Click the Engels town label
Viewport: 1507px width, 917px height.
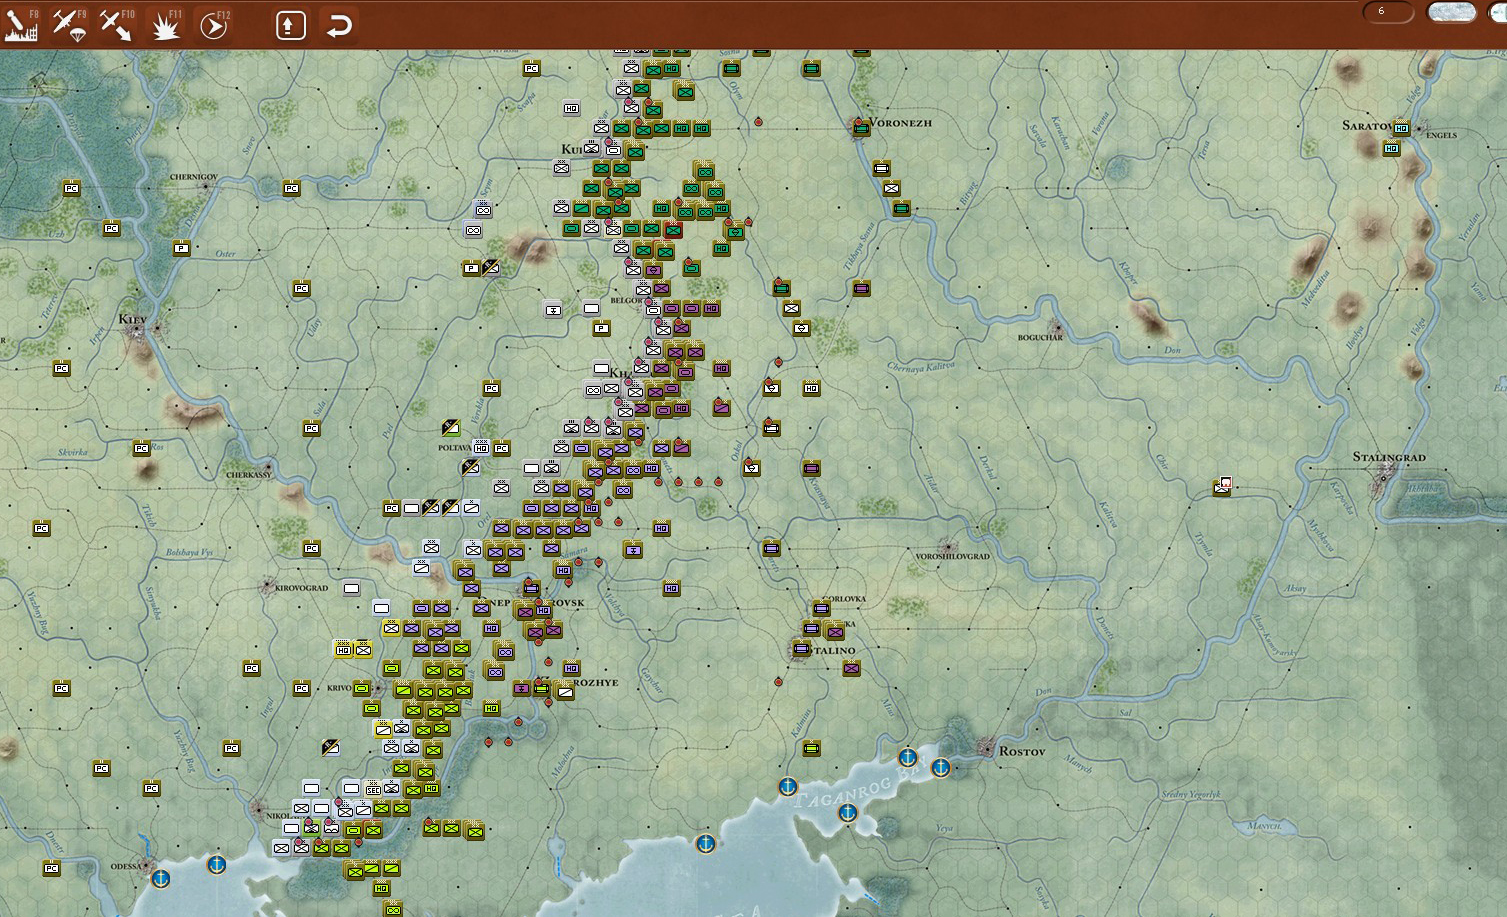coord(1442,135)
